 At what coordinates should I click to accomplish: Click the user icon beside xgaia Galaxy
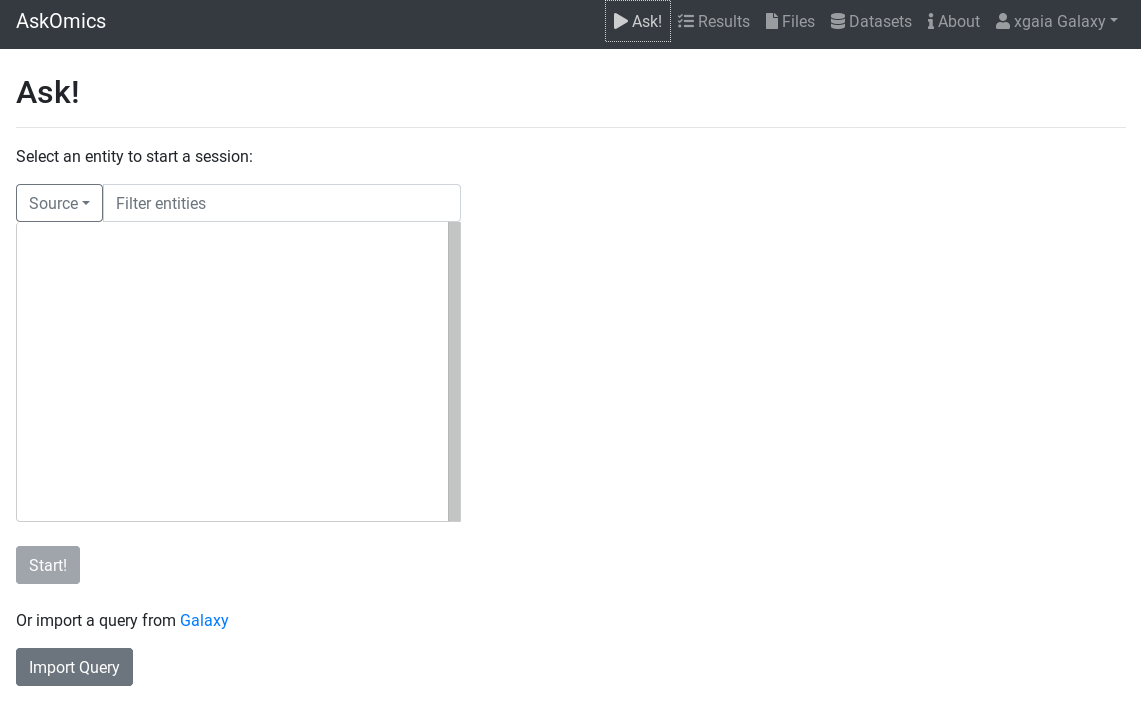pos(1003,21)
